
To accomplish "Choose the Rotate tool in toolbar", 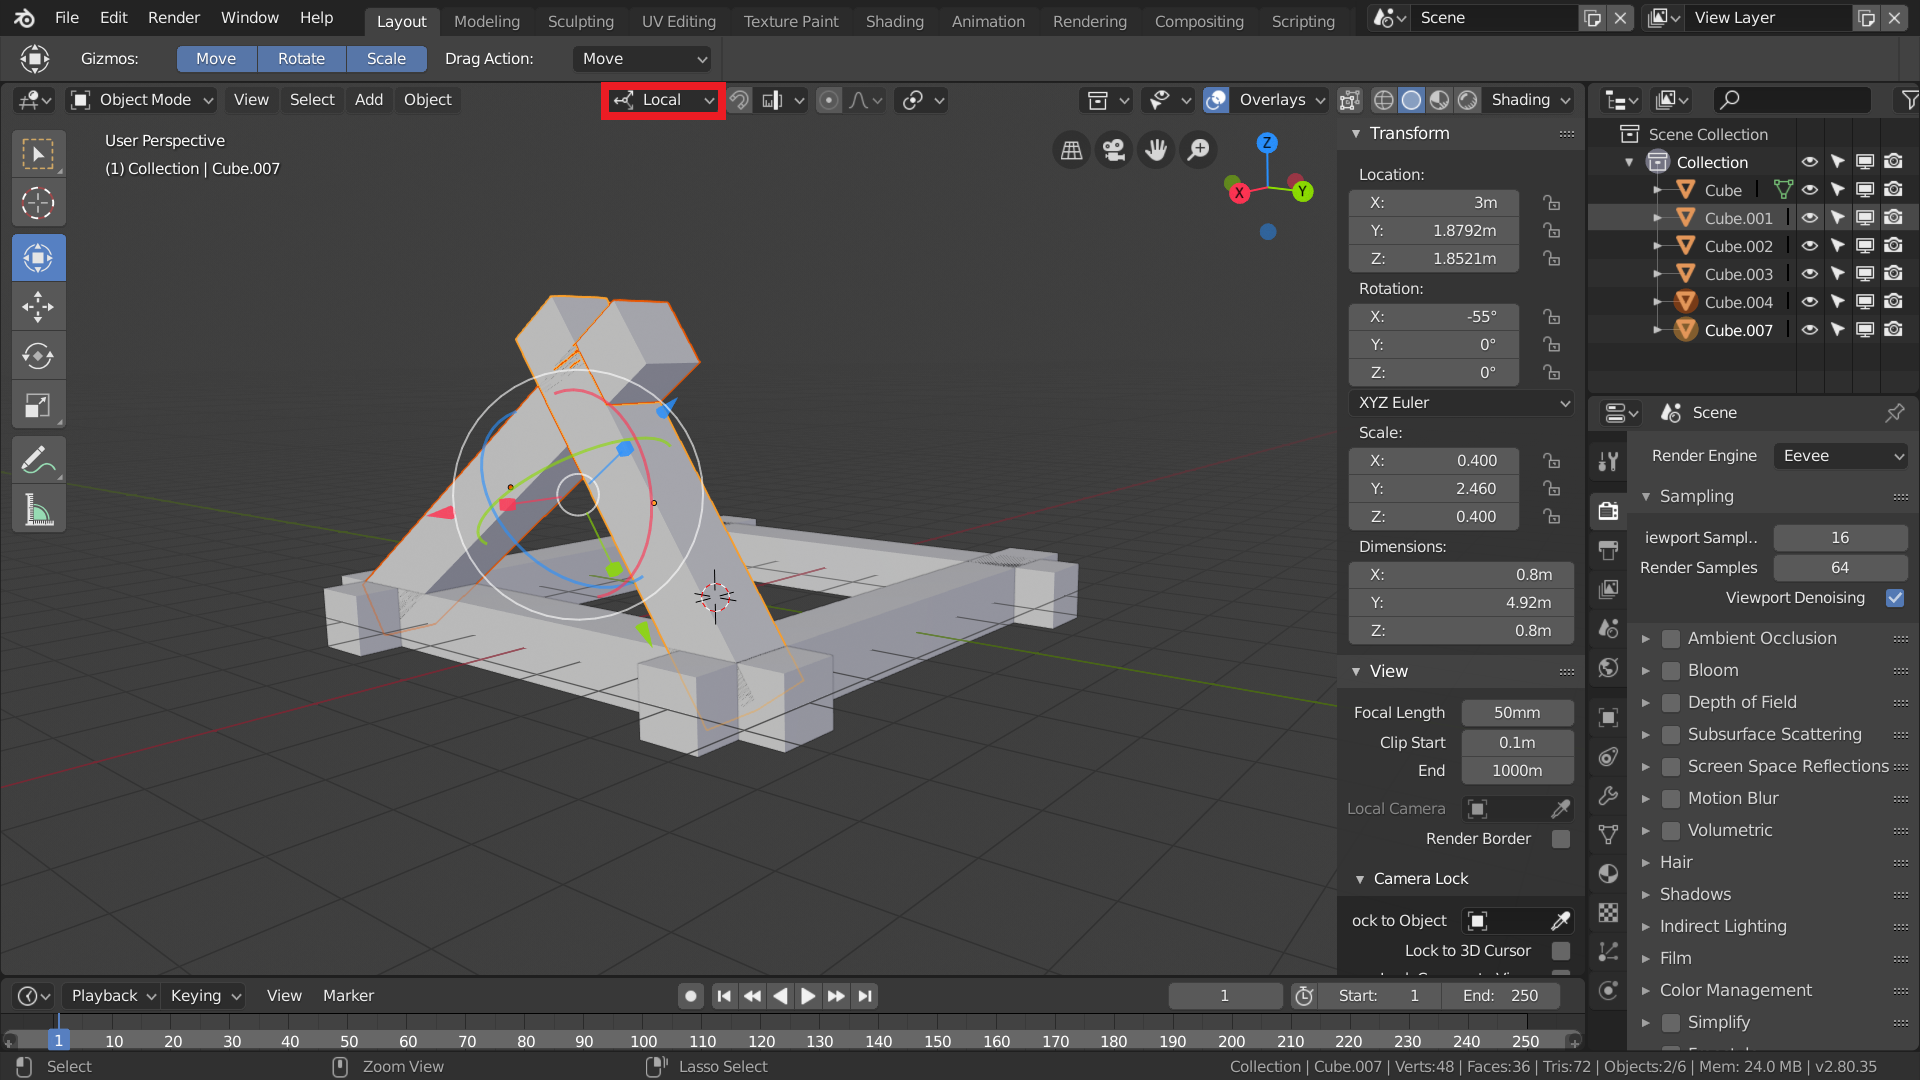I will (x=38, y=356).
